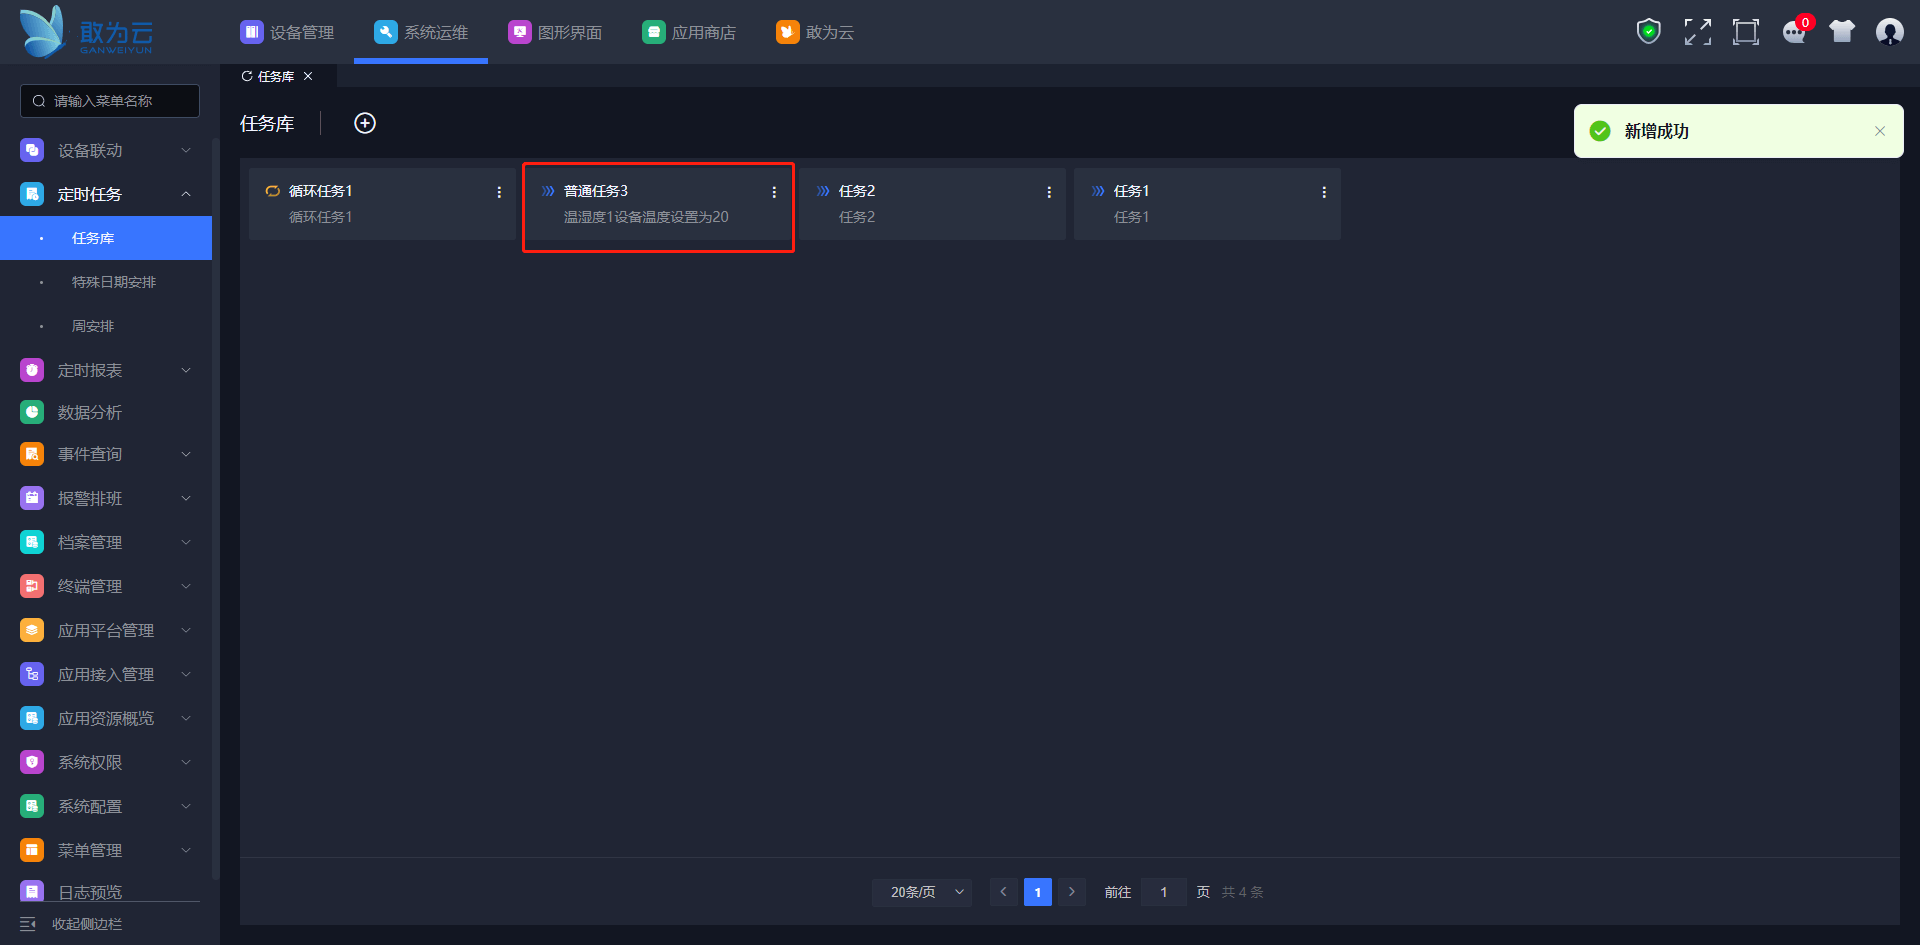Click the 设备联动 sidebar icon
1920x945 pixels.
pyautogui.click(x=32, y=150)
